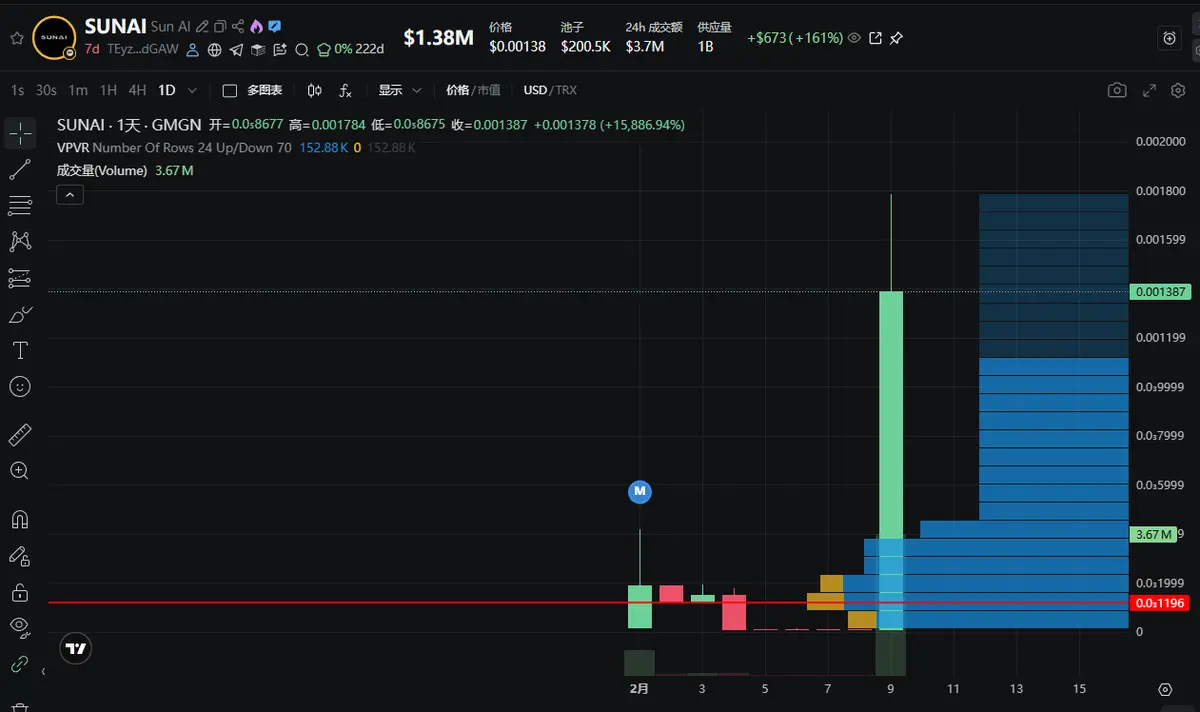The width and height of the screenshot is (1200, 712).
Task: Open the blue chat note icon
Action: click(x=275, y=26)
